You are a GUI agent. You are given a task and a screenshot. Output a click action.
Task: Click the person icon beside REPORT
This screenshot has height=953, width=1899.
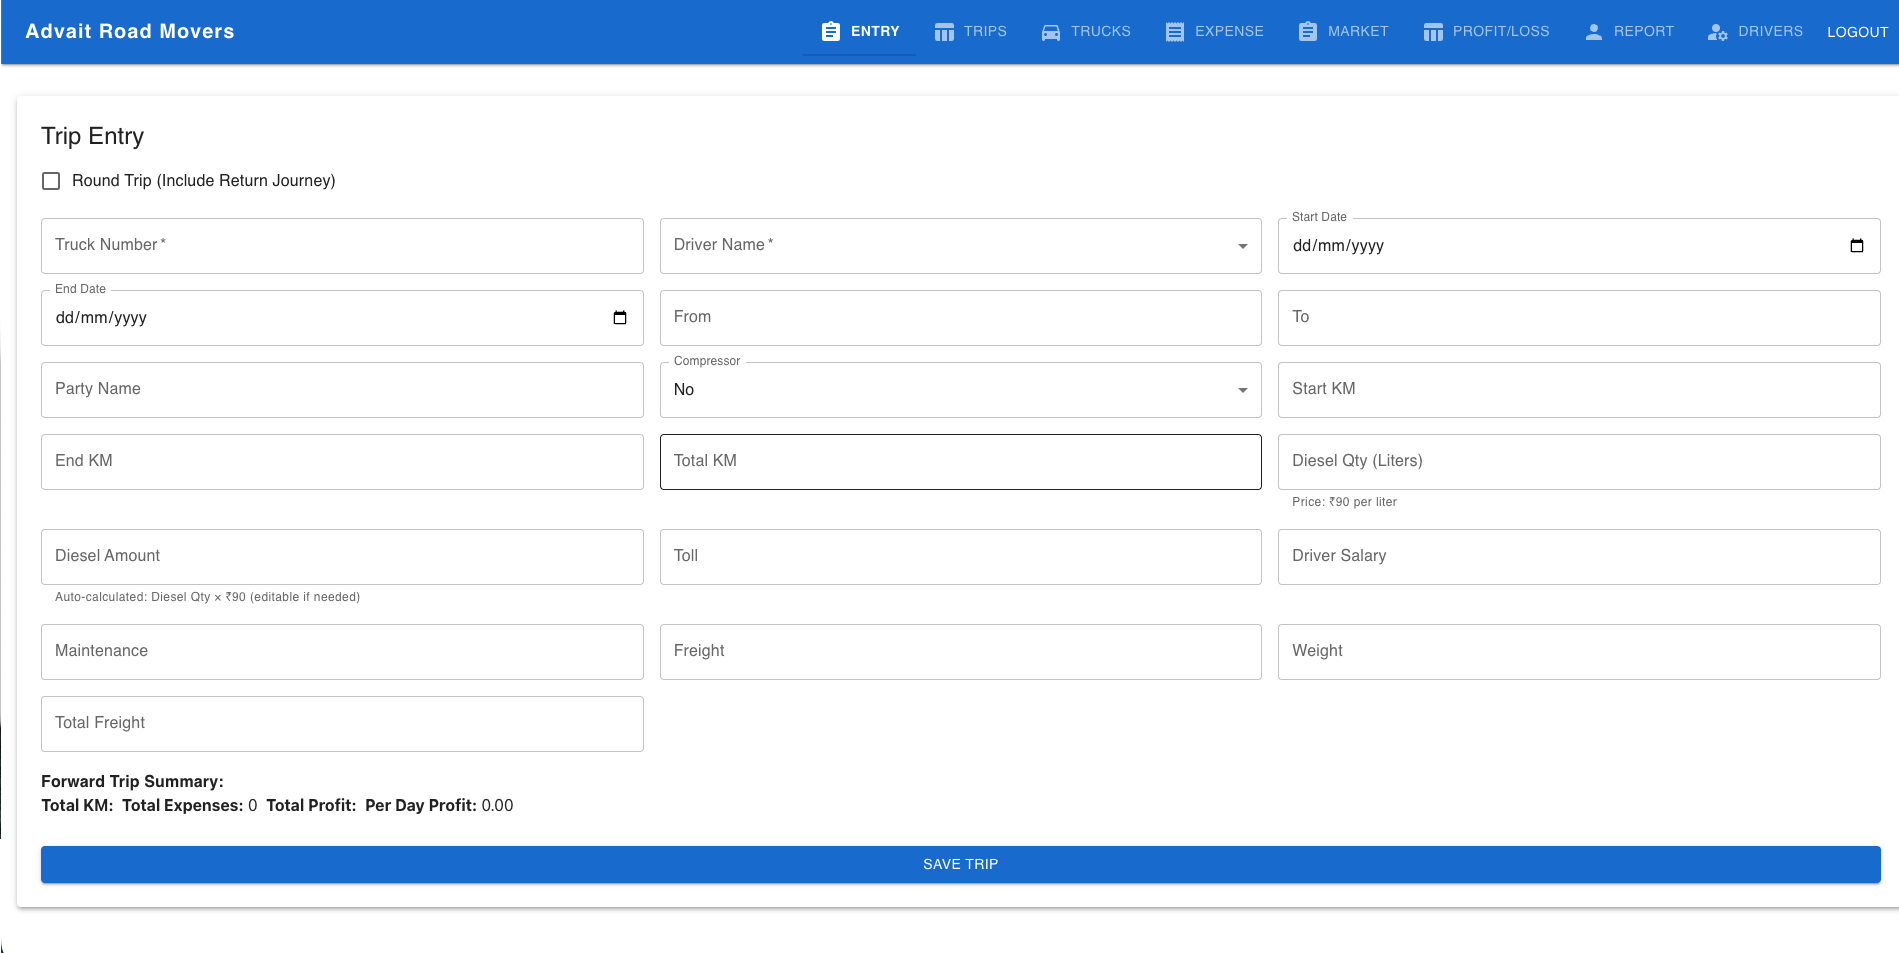(1593, 32)
